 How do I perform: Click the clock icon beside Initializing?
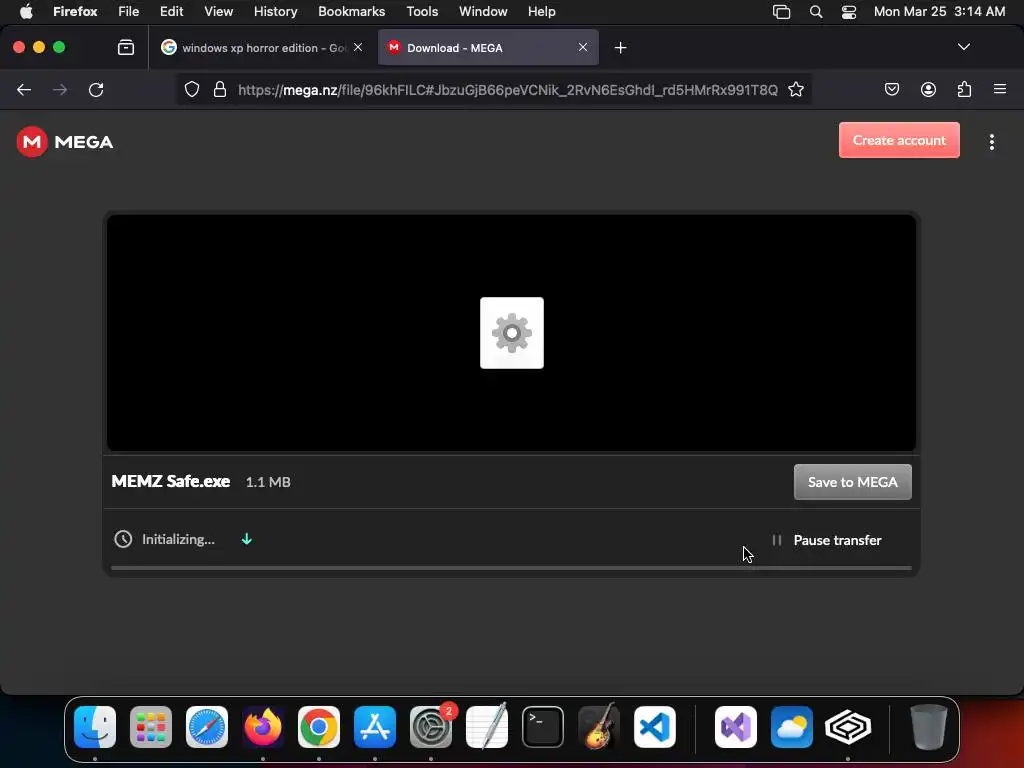(x=123, y=539)
